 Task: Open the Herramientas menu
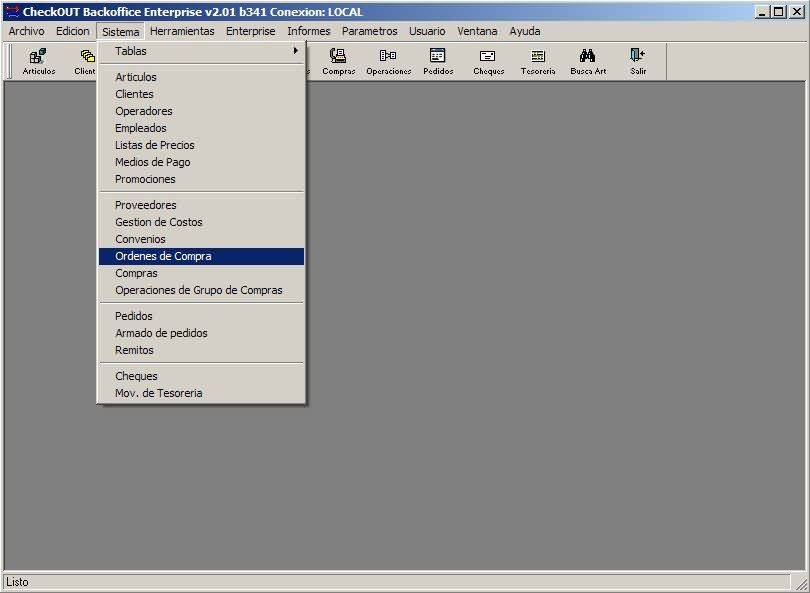pos(182,32)
